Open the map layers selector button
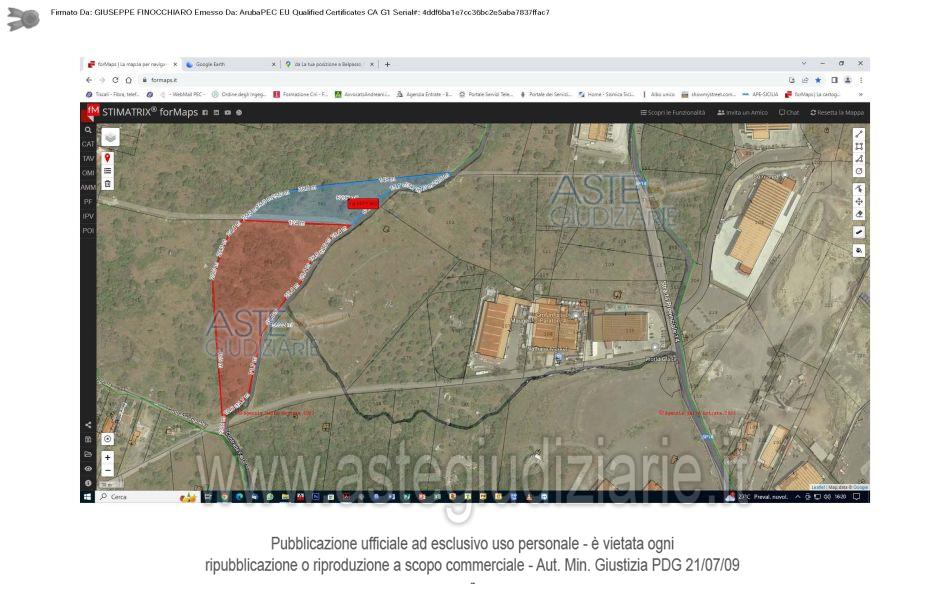This screenshot has width=950, height=604. click(x=110, y=137)
